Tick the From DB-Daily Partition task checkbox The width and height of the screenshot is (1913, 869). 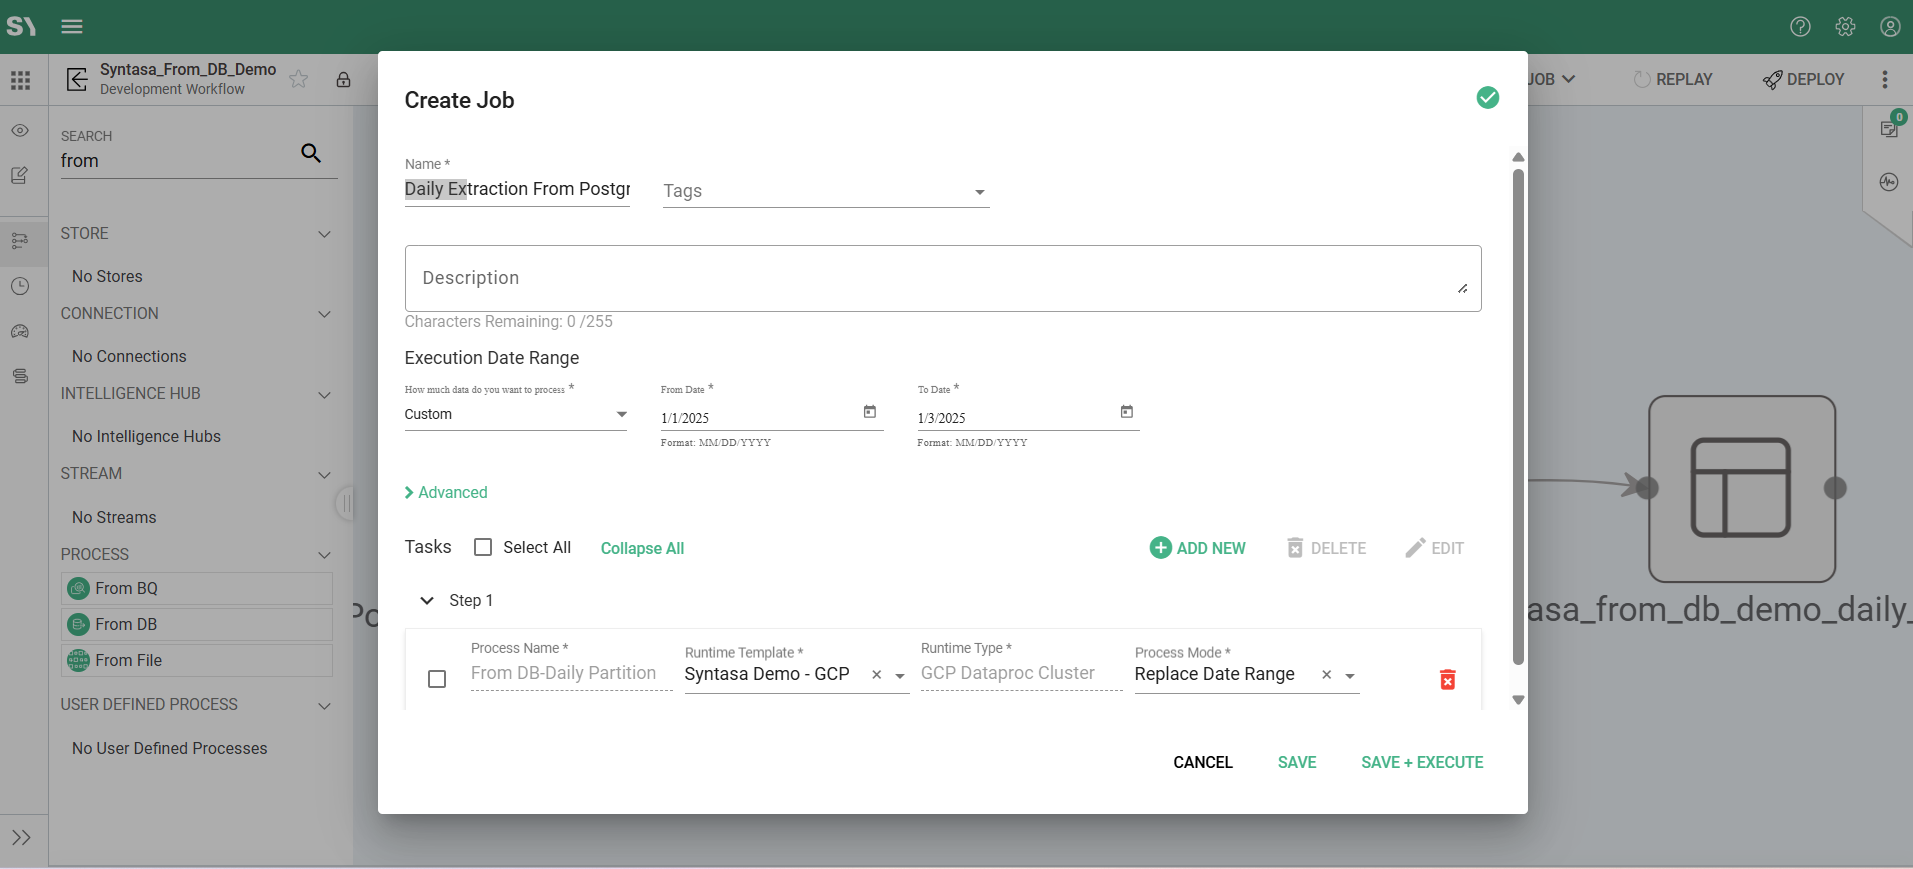click(437, 679)
